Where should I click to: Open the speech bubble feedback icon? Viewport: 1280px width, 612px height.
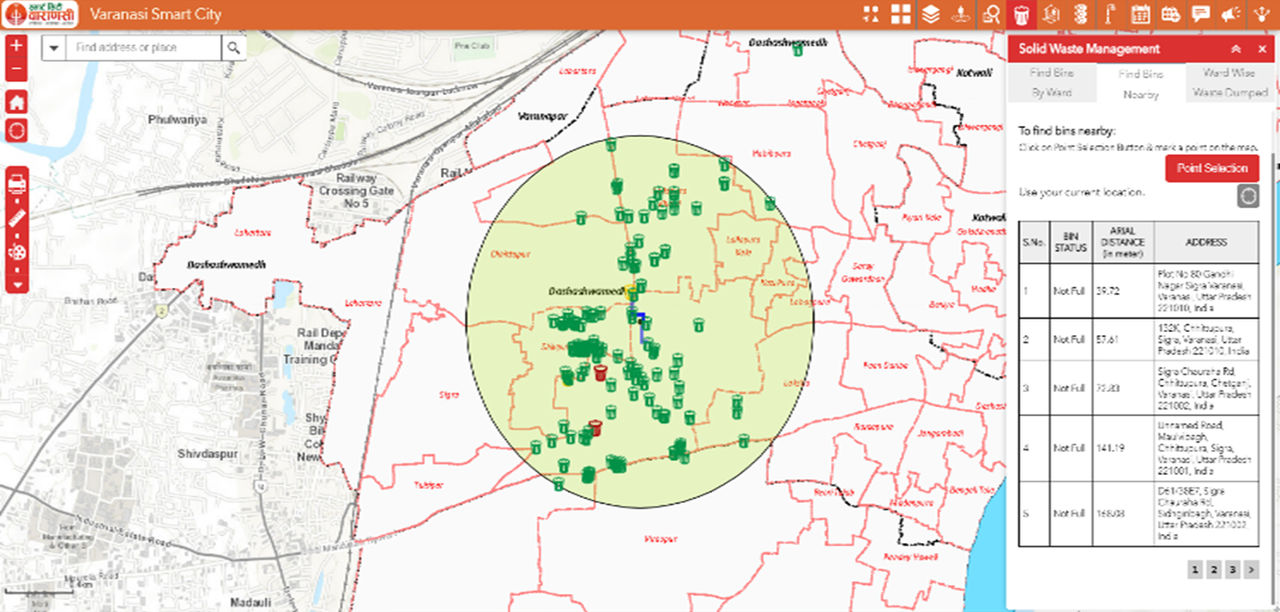click(x=1201, y=14)
